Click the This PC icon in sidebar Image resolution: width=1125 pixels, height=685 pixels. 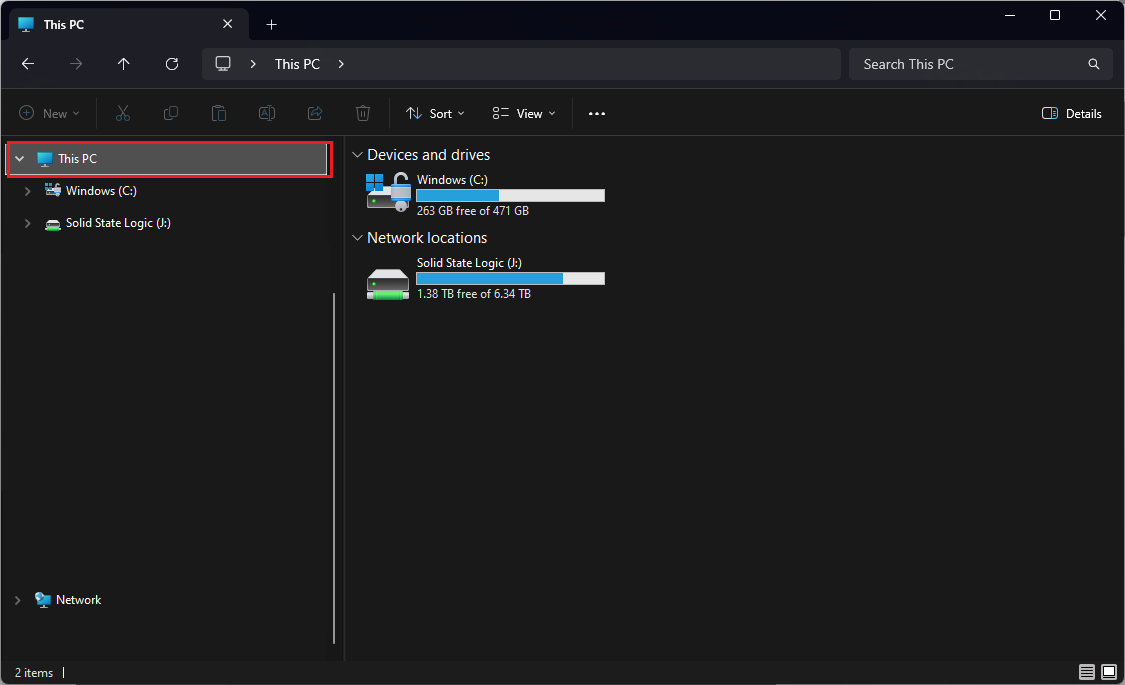[x=44, y=159]
